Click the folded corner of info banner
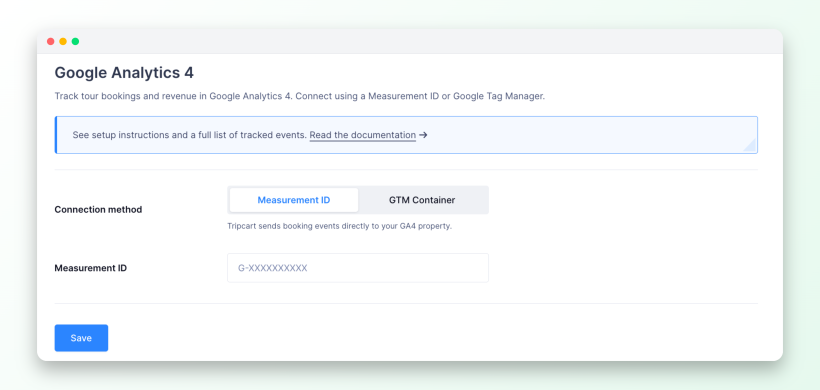 (750, 145)
